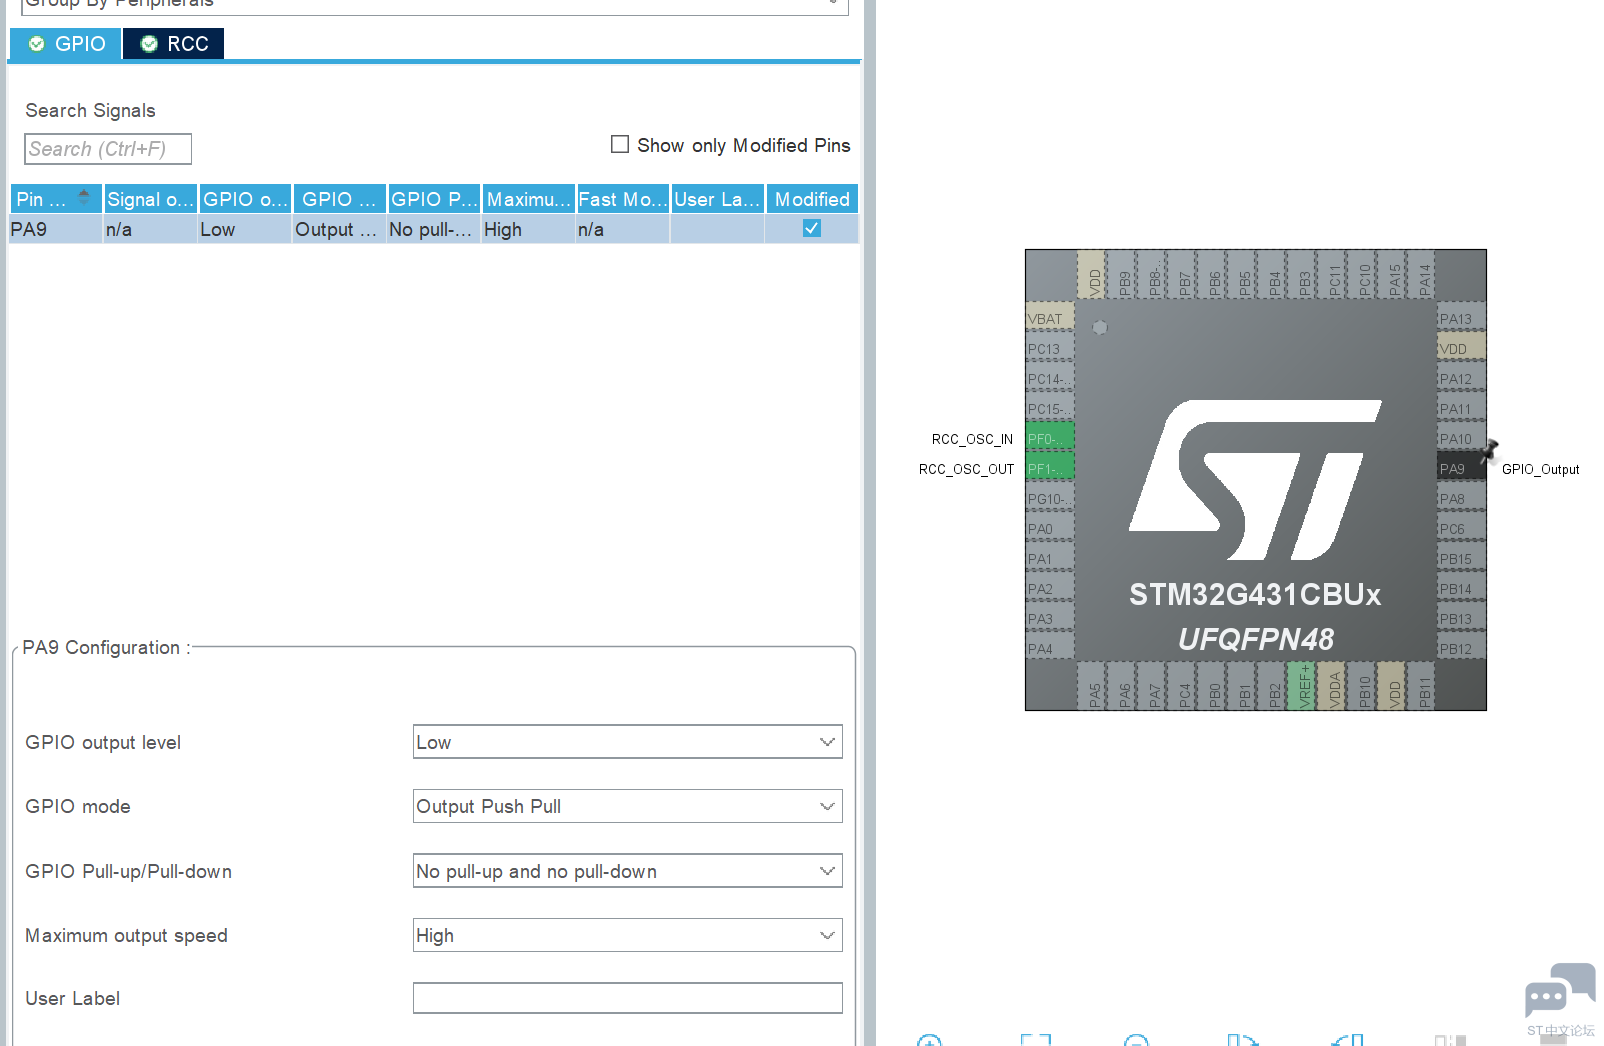1604x1046 pixels.
Task: Click the Maximu... column header
Action: click(528, 199)
